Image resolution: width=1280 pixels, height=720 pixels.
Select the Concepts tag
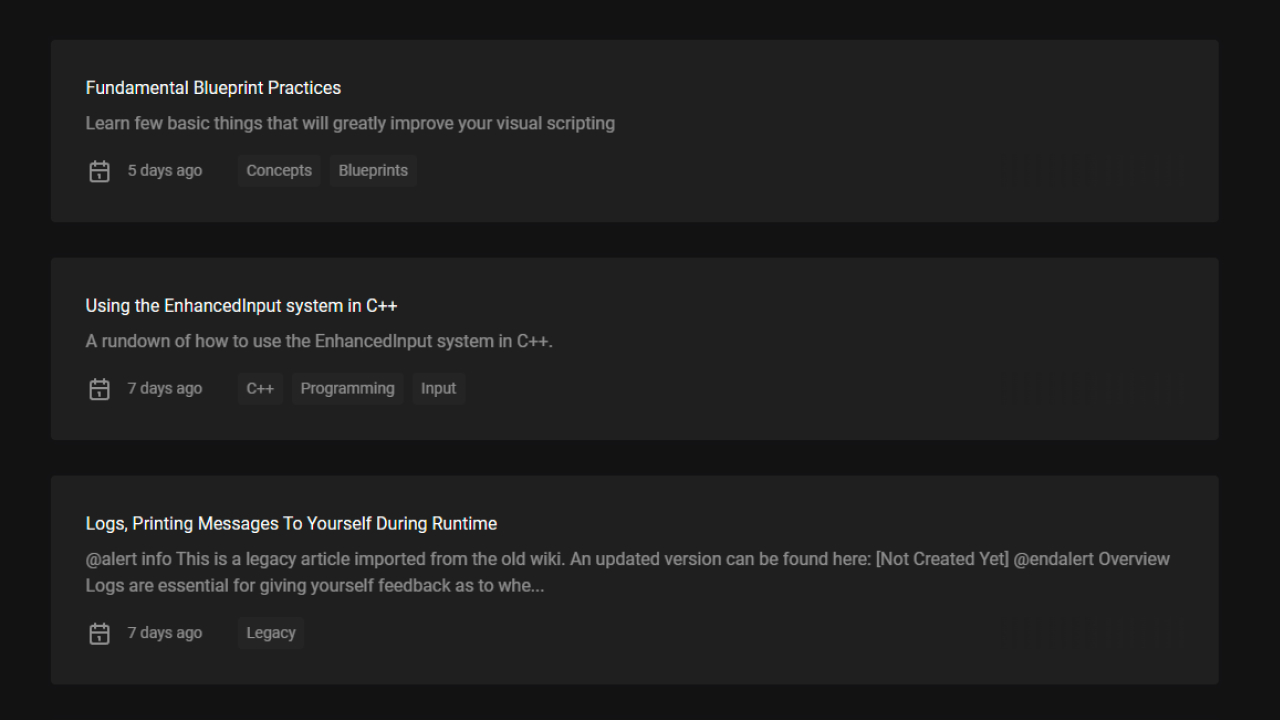coord(278,170)
